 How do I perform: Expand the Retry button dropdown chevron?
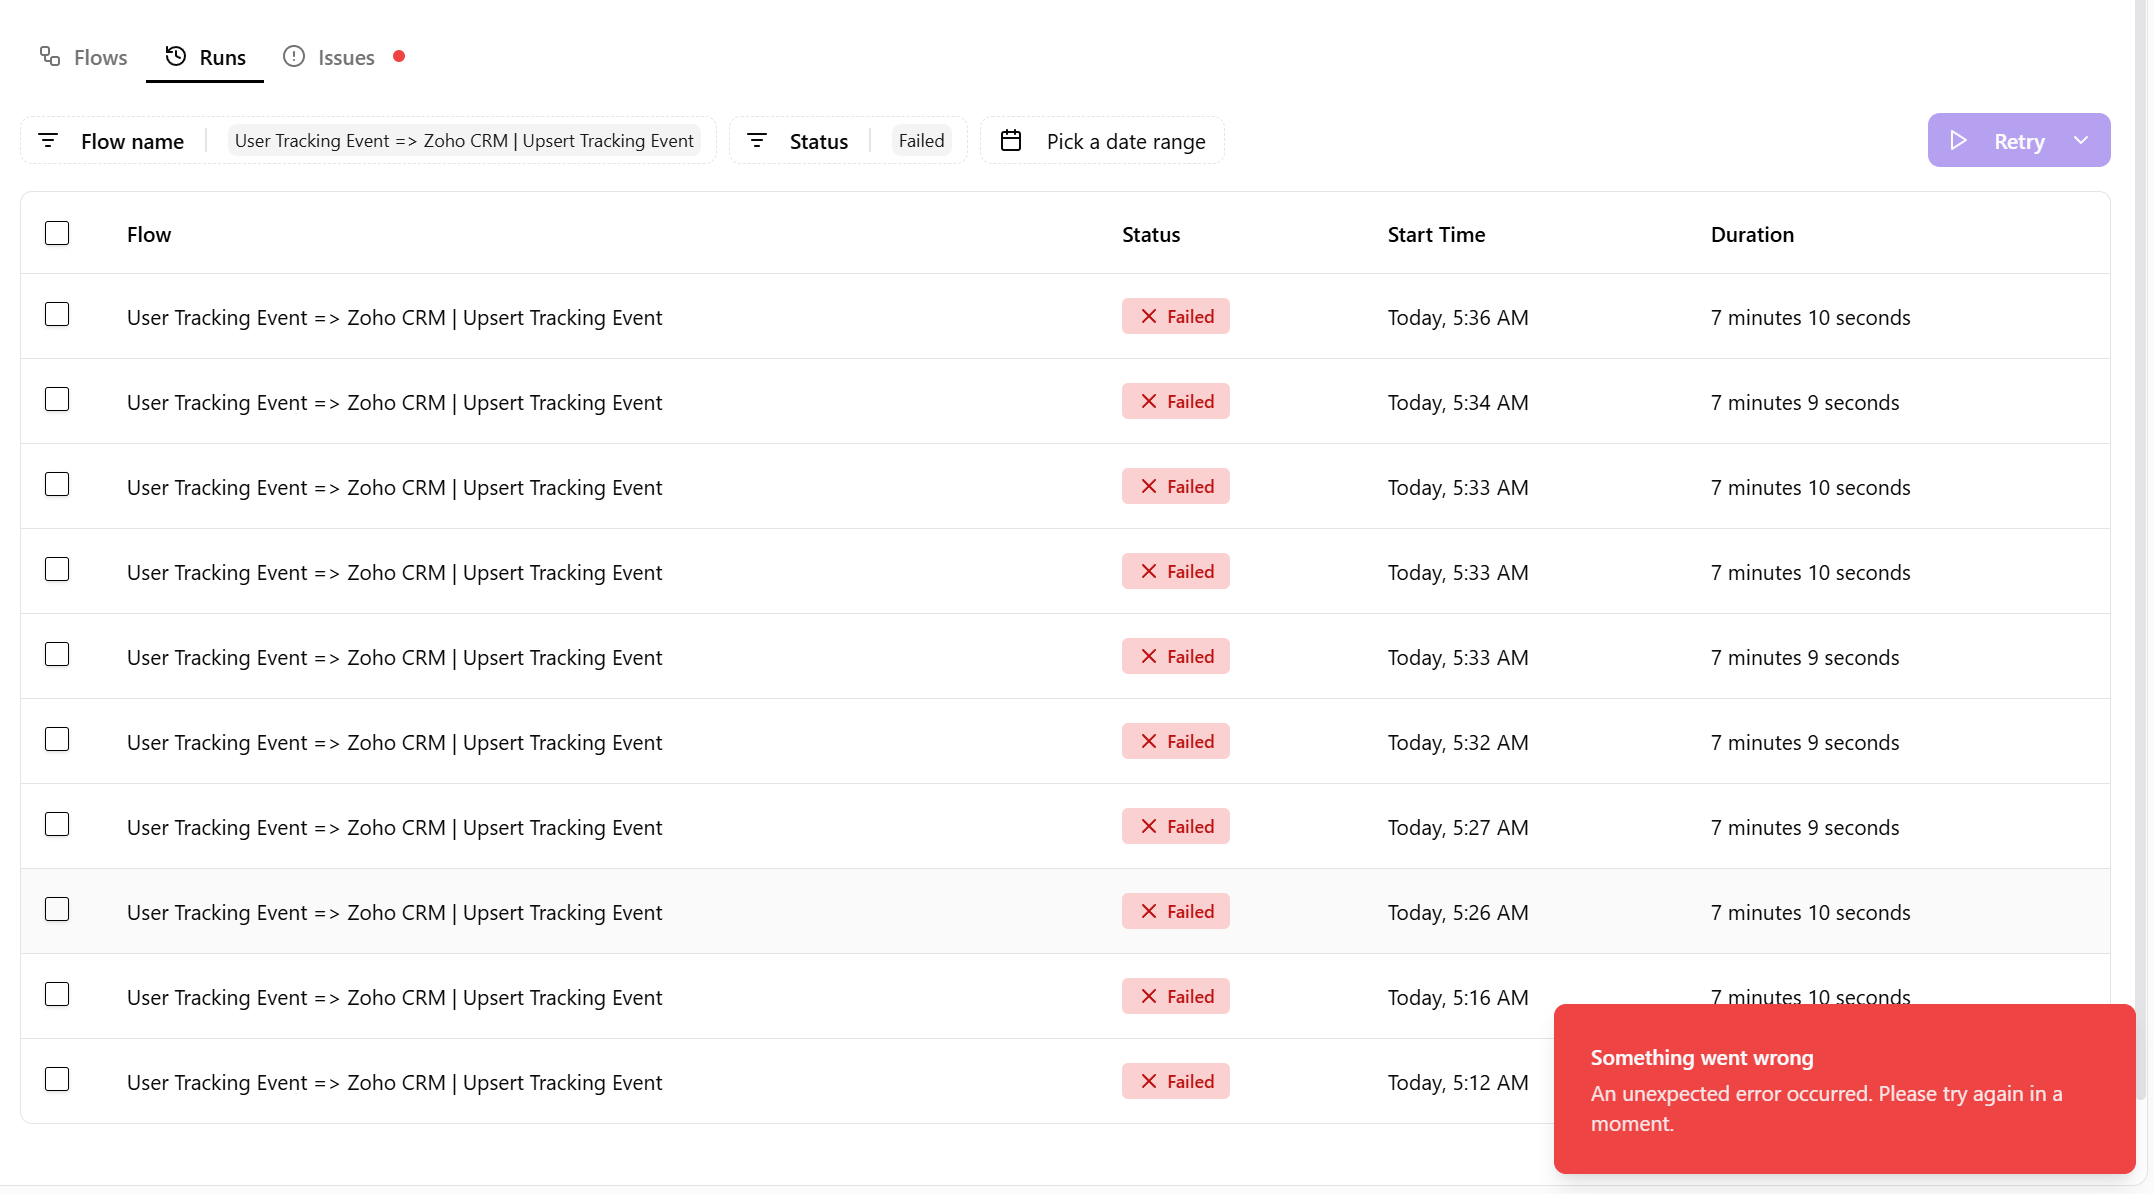click(2081, 140)
